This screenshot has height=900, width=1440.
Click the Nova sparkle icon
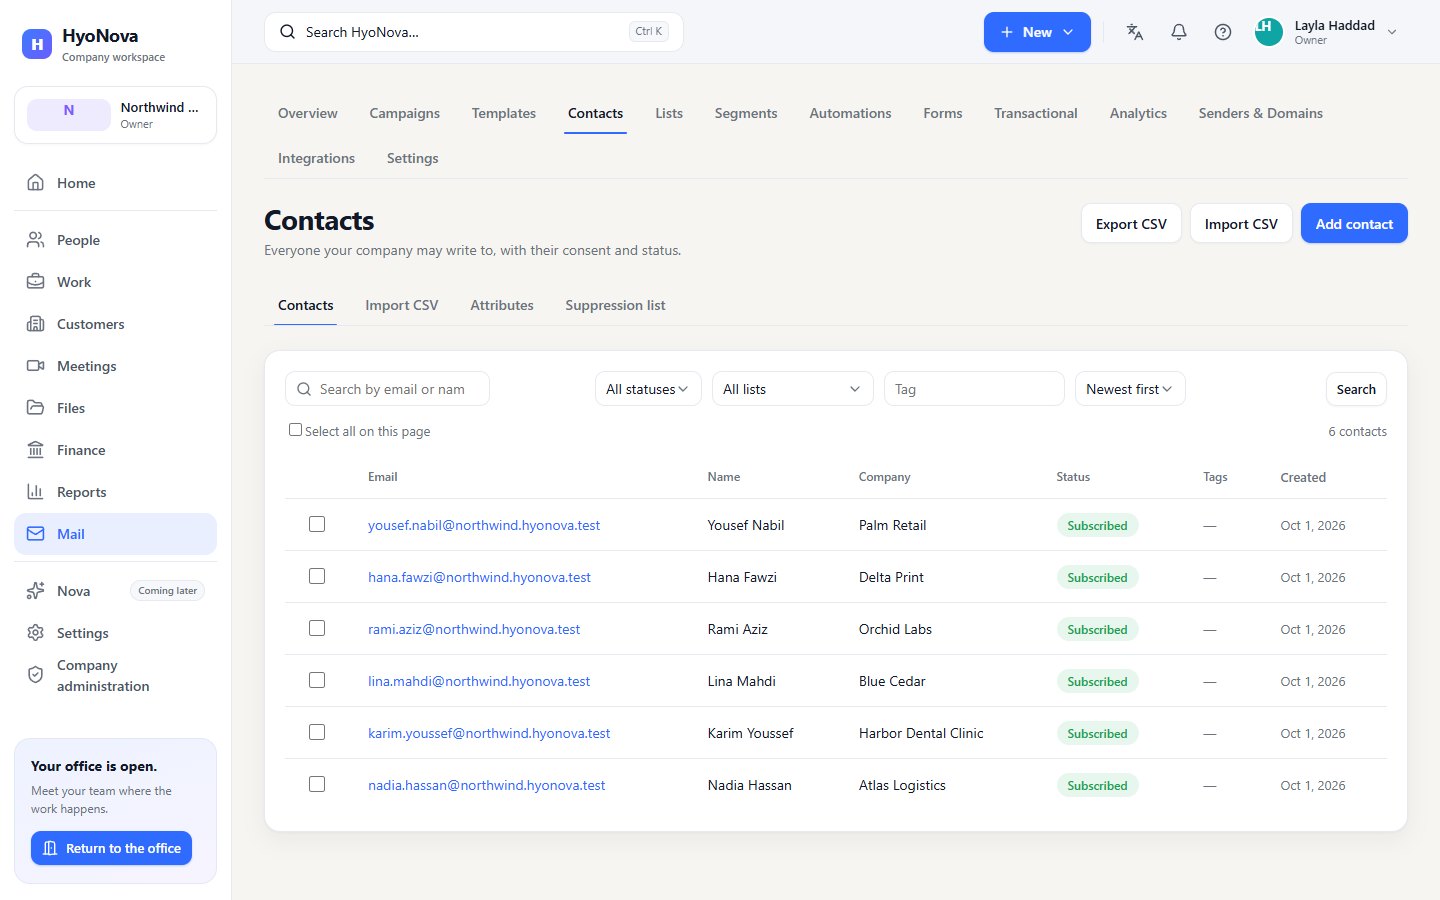(x=36, y=591)
